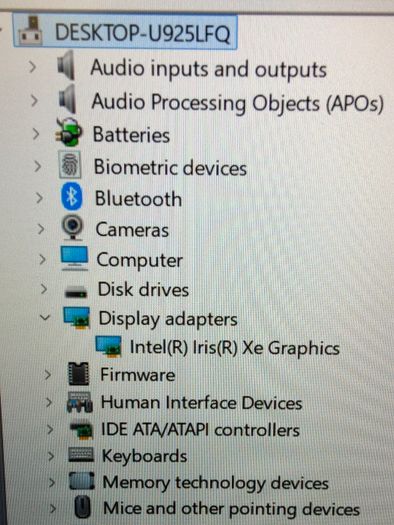
Task: Click the Keyboards category icon
Action: [81, 455]
